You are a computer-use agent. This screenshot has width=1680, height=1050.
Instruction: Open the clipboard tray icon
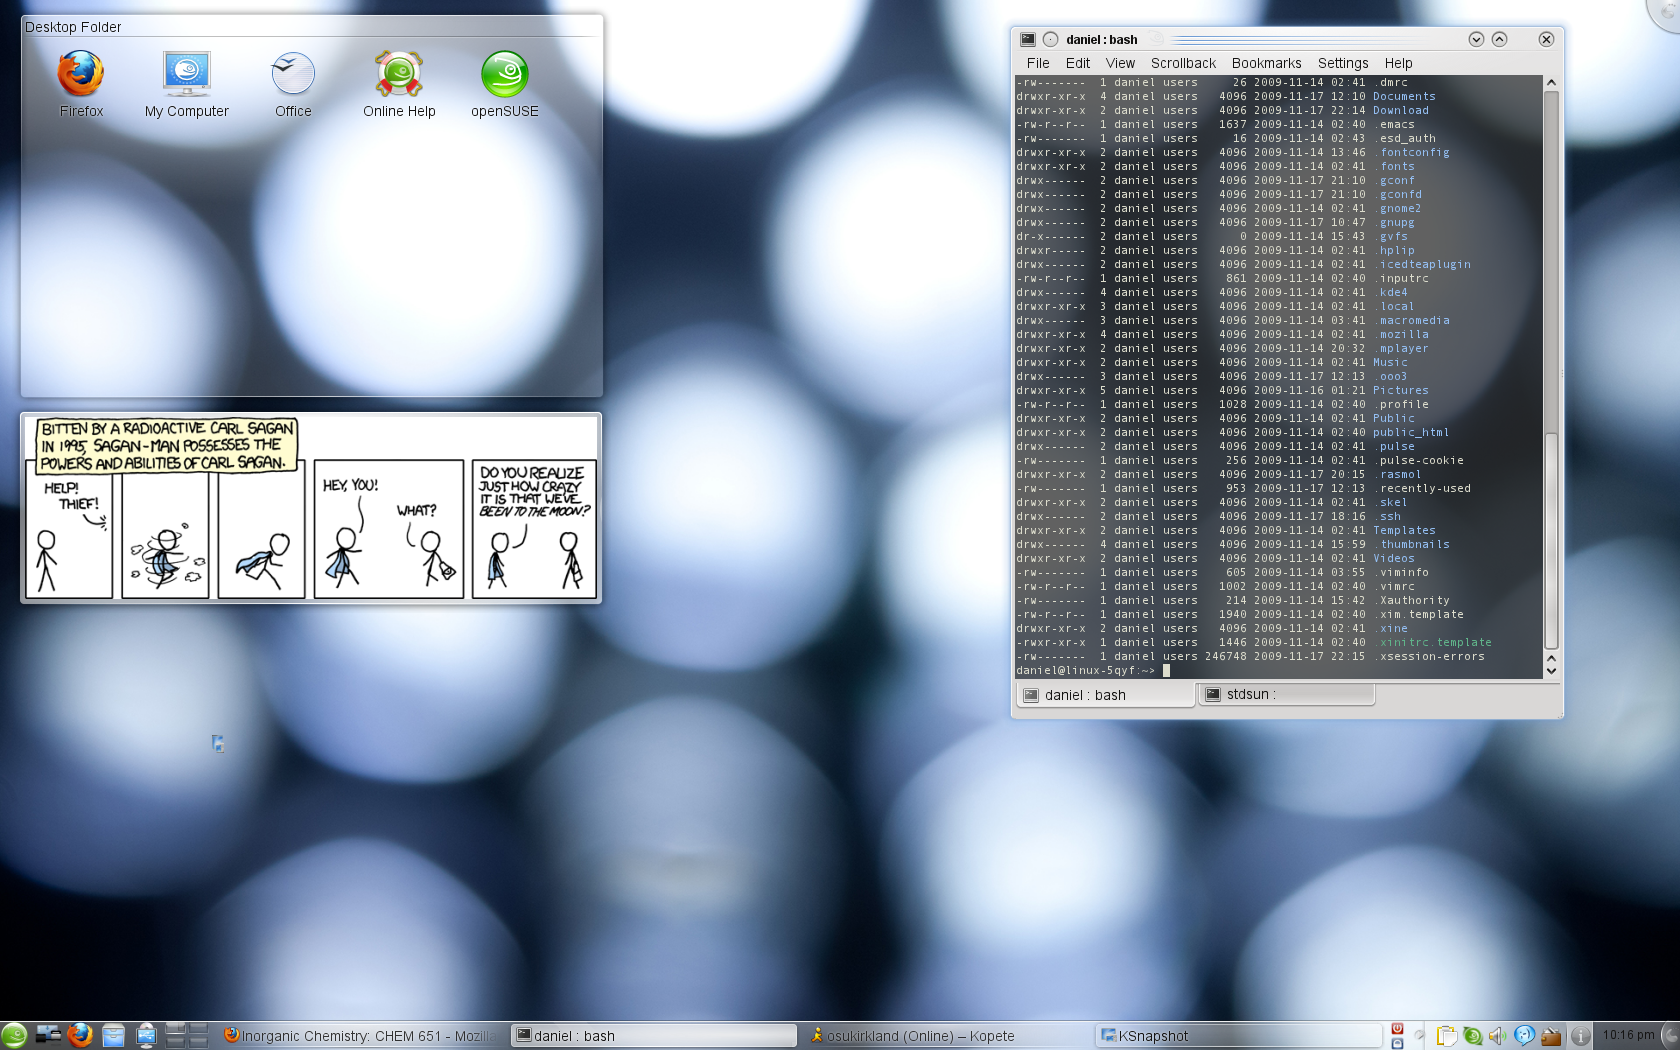[x=1446, y=1036]
